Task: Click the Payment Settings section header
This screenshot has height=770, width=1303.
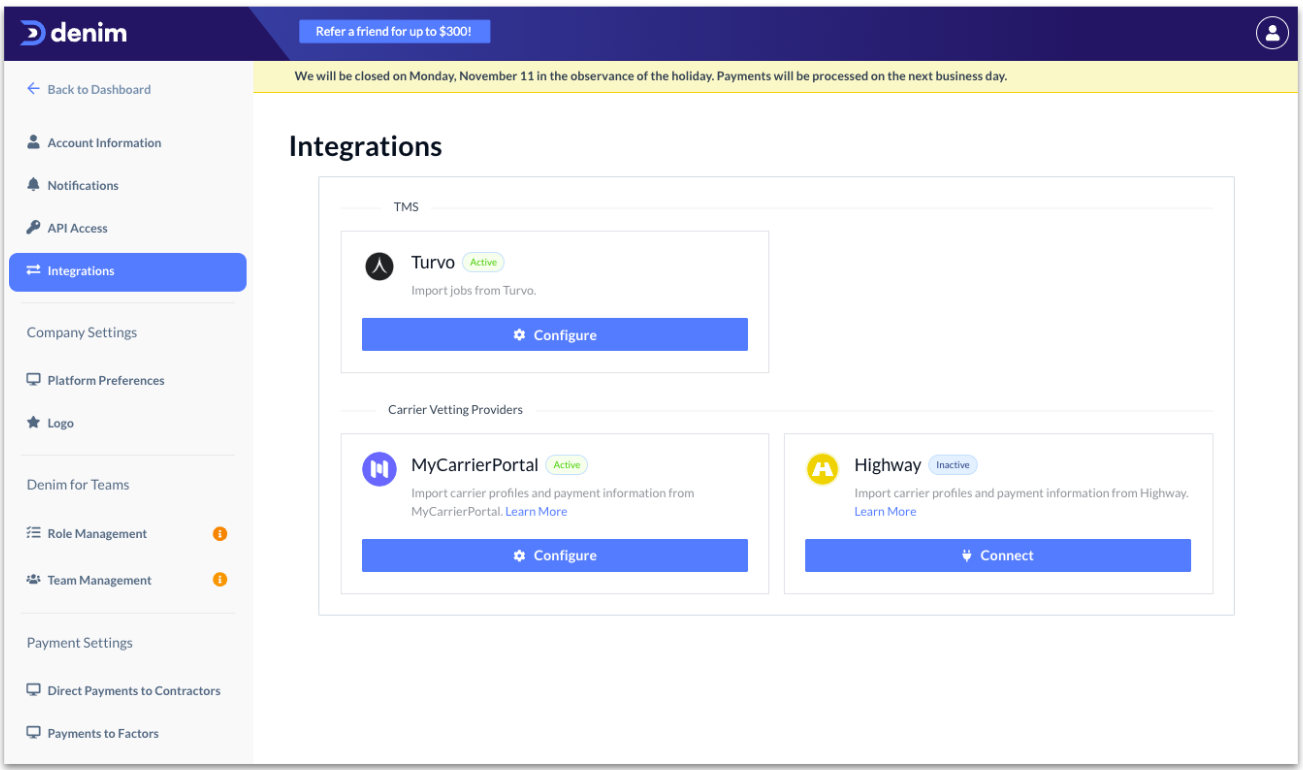Action: pyautogui.click(x=80, y=643)
